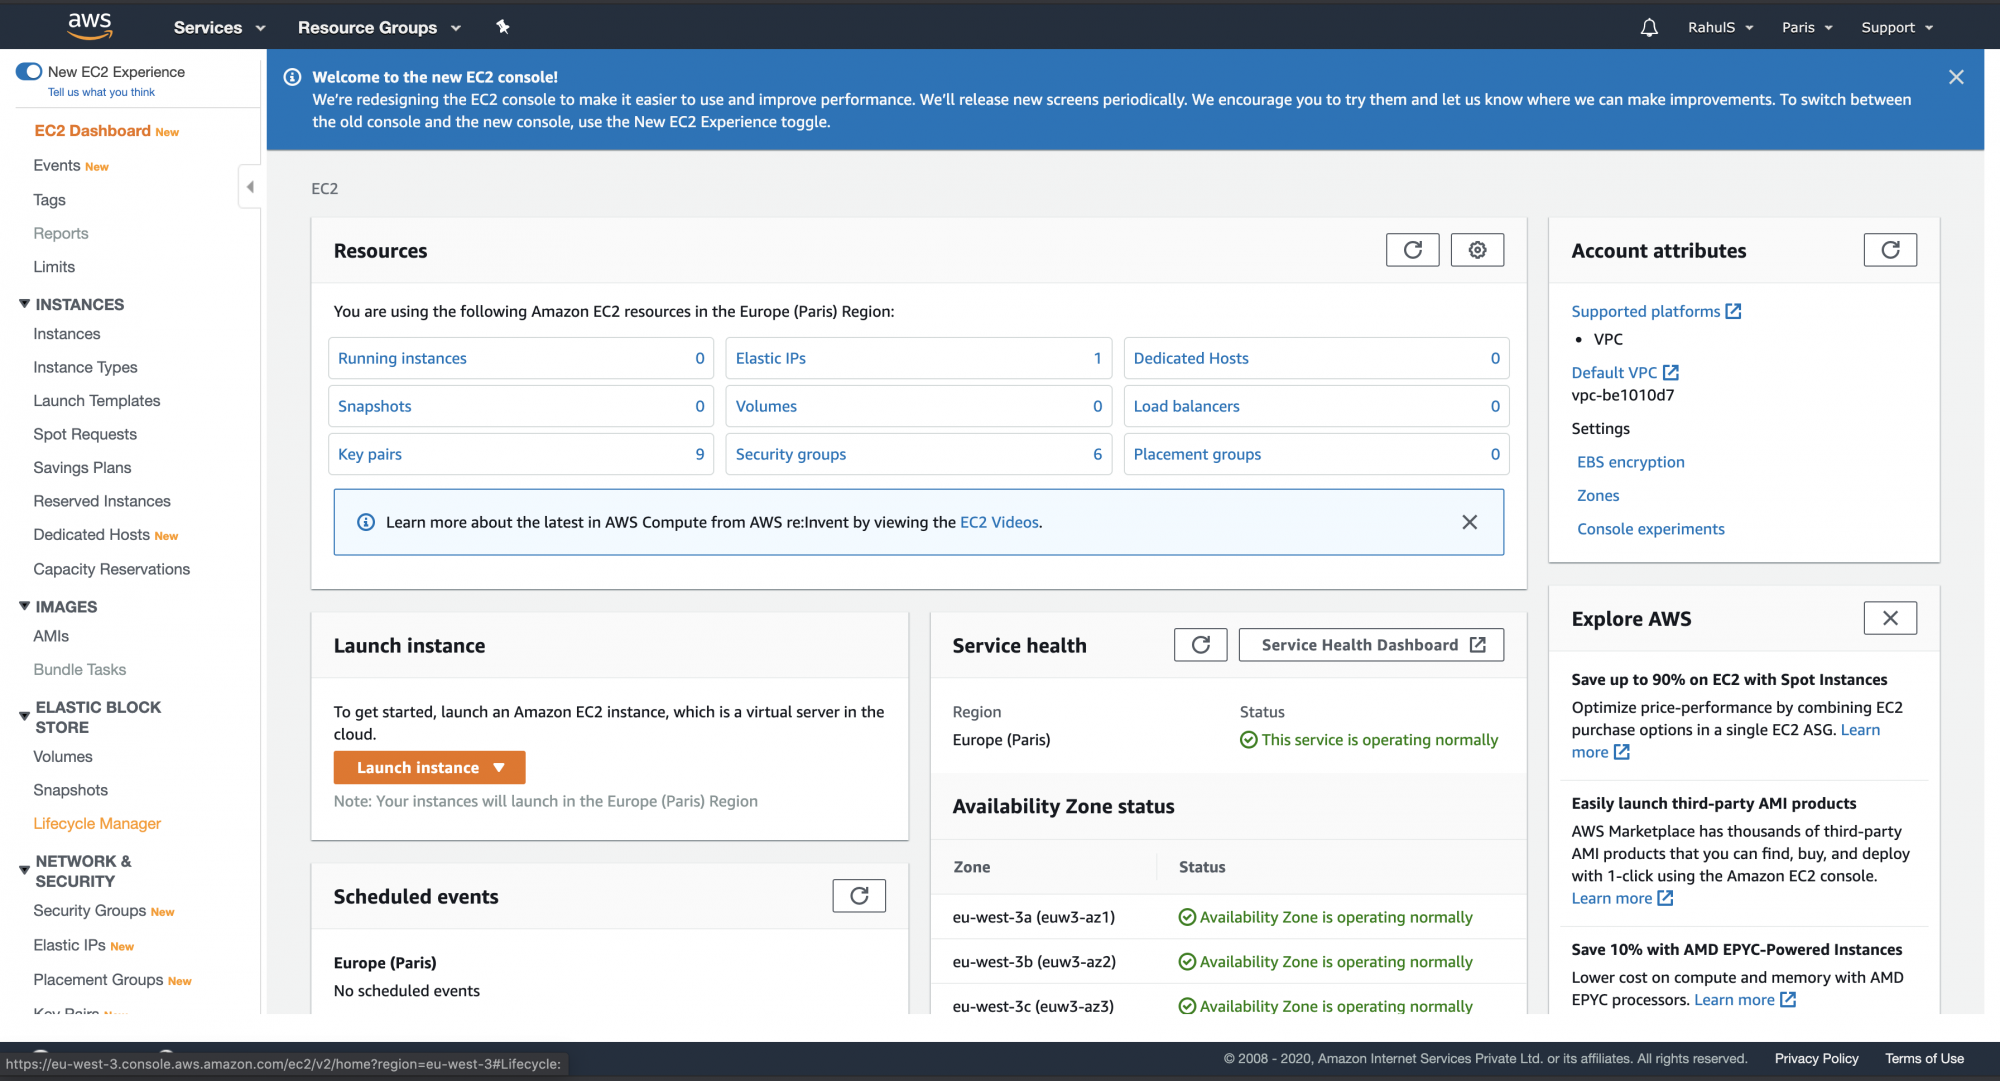The height and width of the screenshot is (1081, 2000).
Task: Open the EC2 Videos link
Action: [x=998, y=522]
